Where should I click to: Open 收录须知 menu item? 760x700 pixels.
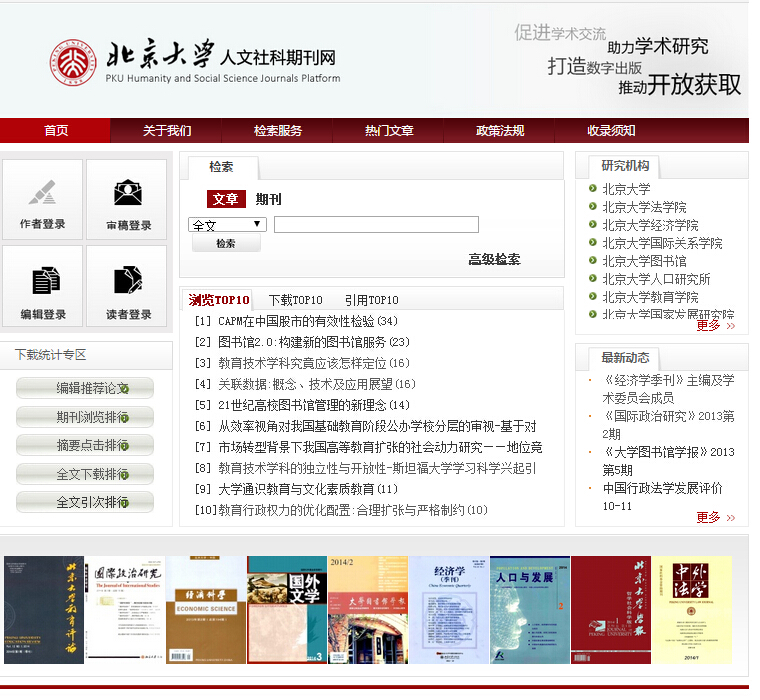tap(611, 130)
